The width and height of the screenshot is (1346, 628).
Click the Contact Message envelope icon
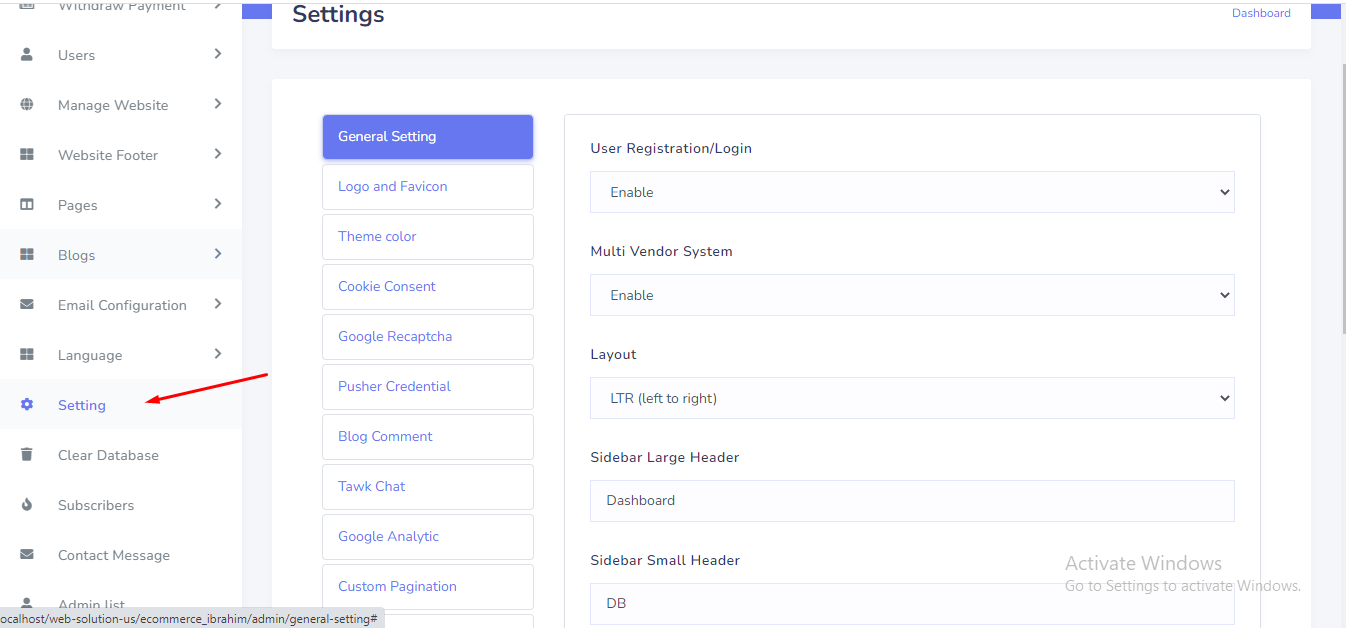(27, 555)
